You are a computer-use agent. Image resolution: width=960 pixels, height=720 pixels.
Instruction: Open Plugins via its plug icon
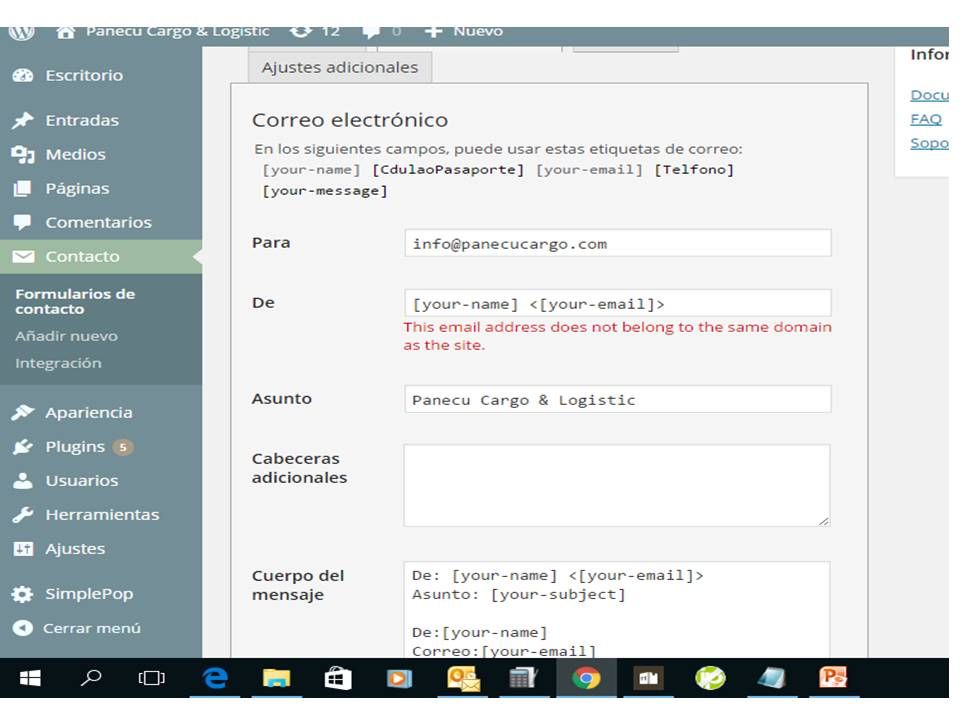[23, 447]
